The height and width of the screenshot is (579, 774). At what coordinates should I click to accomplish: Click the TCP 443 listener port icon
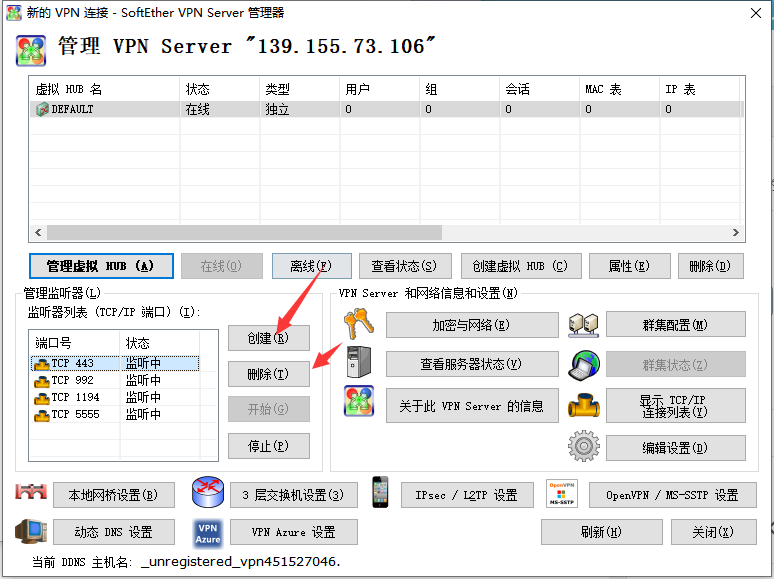(x=42, y=364)
